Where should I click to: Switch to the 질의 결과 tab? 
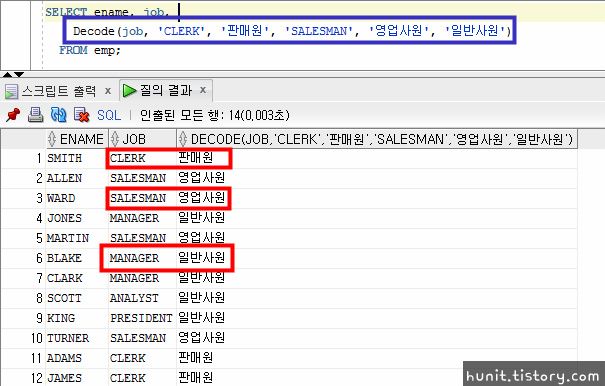click(x=166, y=90)
